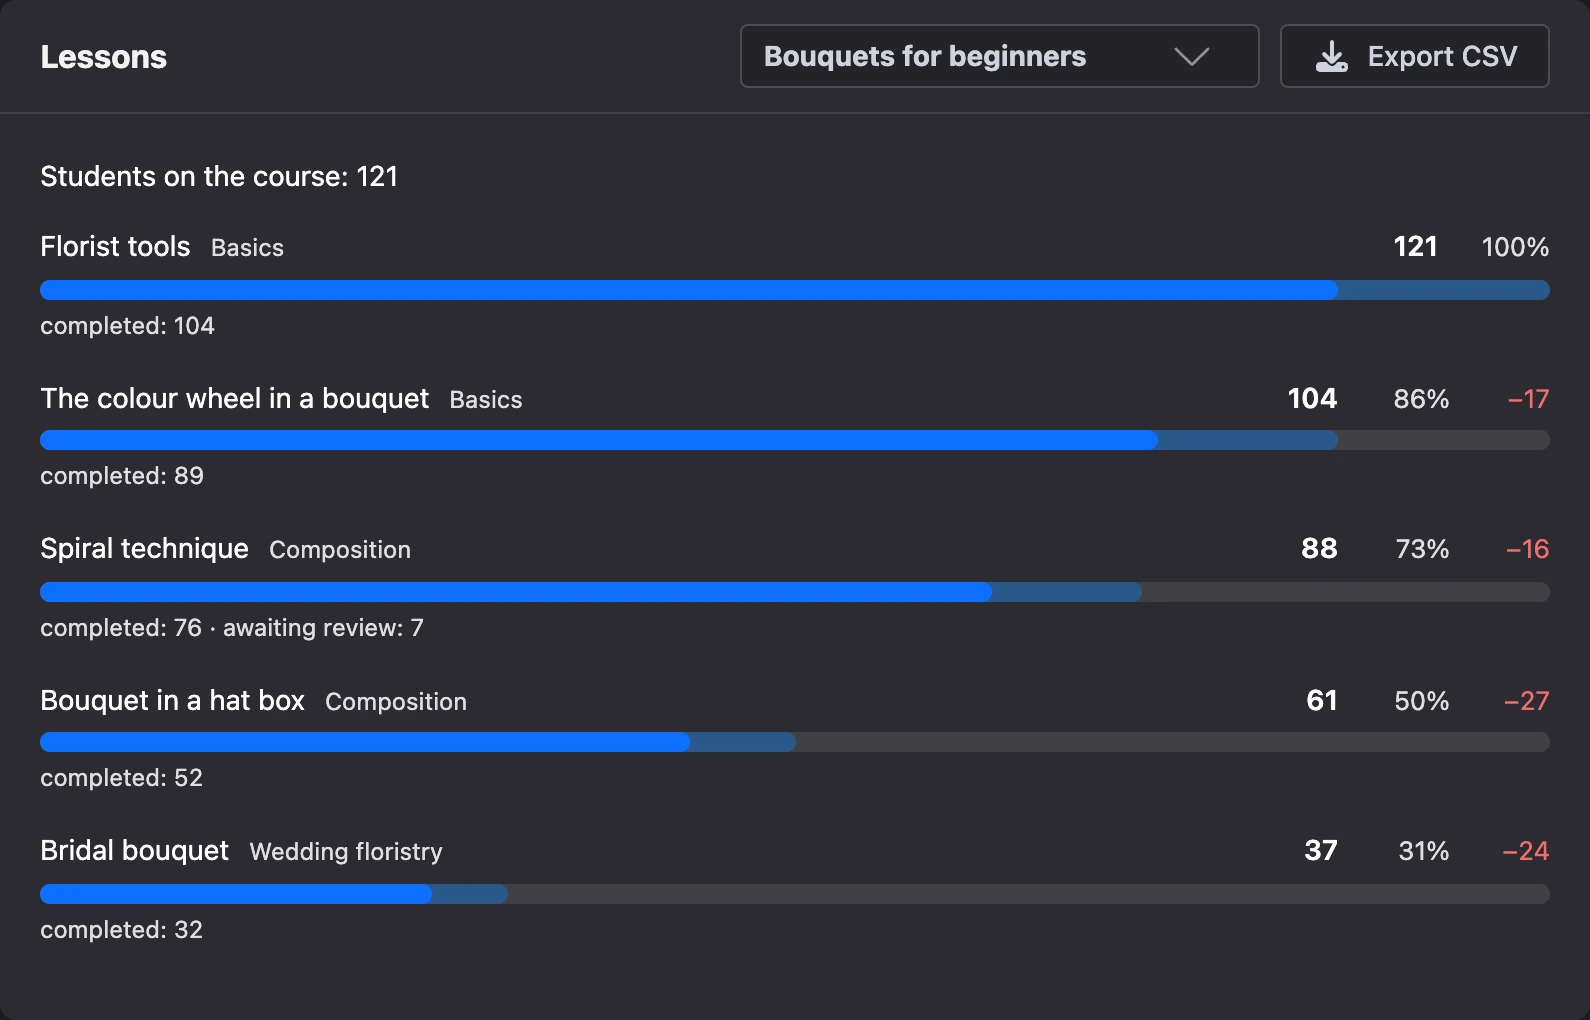Viewport: 1590px width, 1020px height.
Task: Click the Composition tag beside Spiral technique
Action: [x=340, y=549]
